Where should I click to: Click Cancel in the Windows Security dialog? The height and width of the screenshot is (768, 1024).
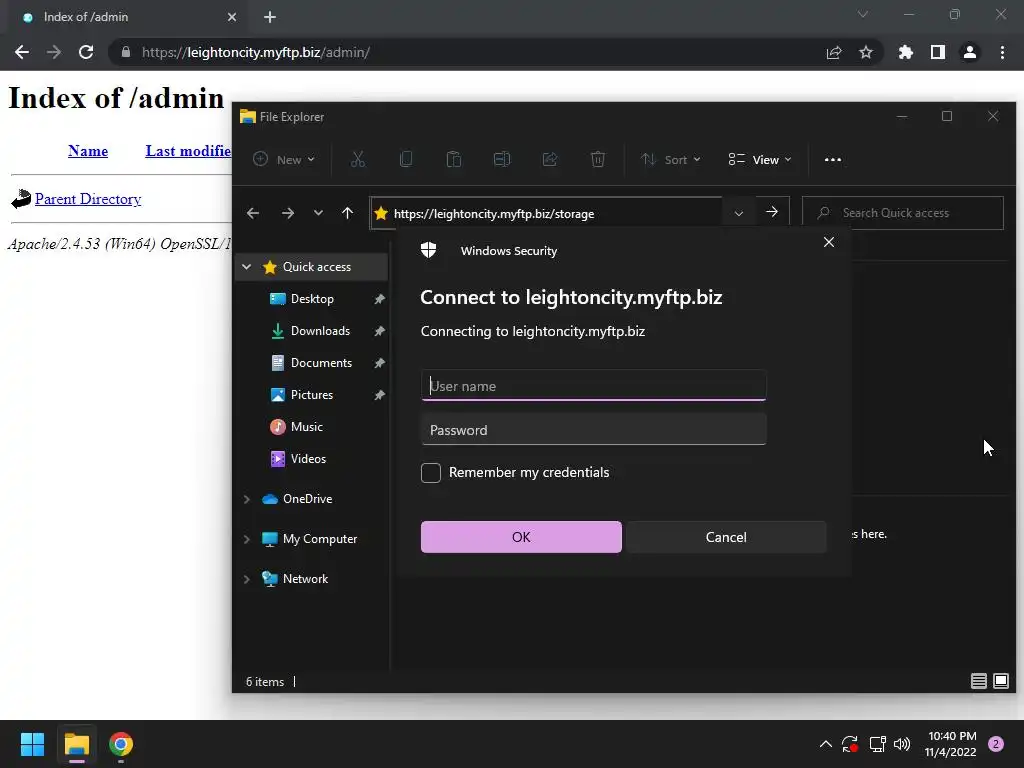click(726, 537)
